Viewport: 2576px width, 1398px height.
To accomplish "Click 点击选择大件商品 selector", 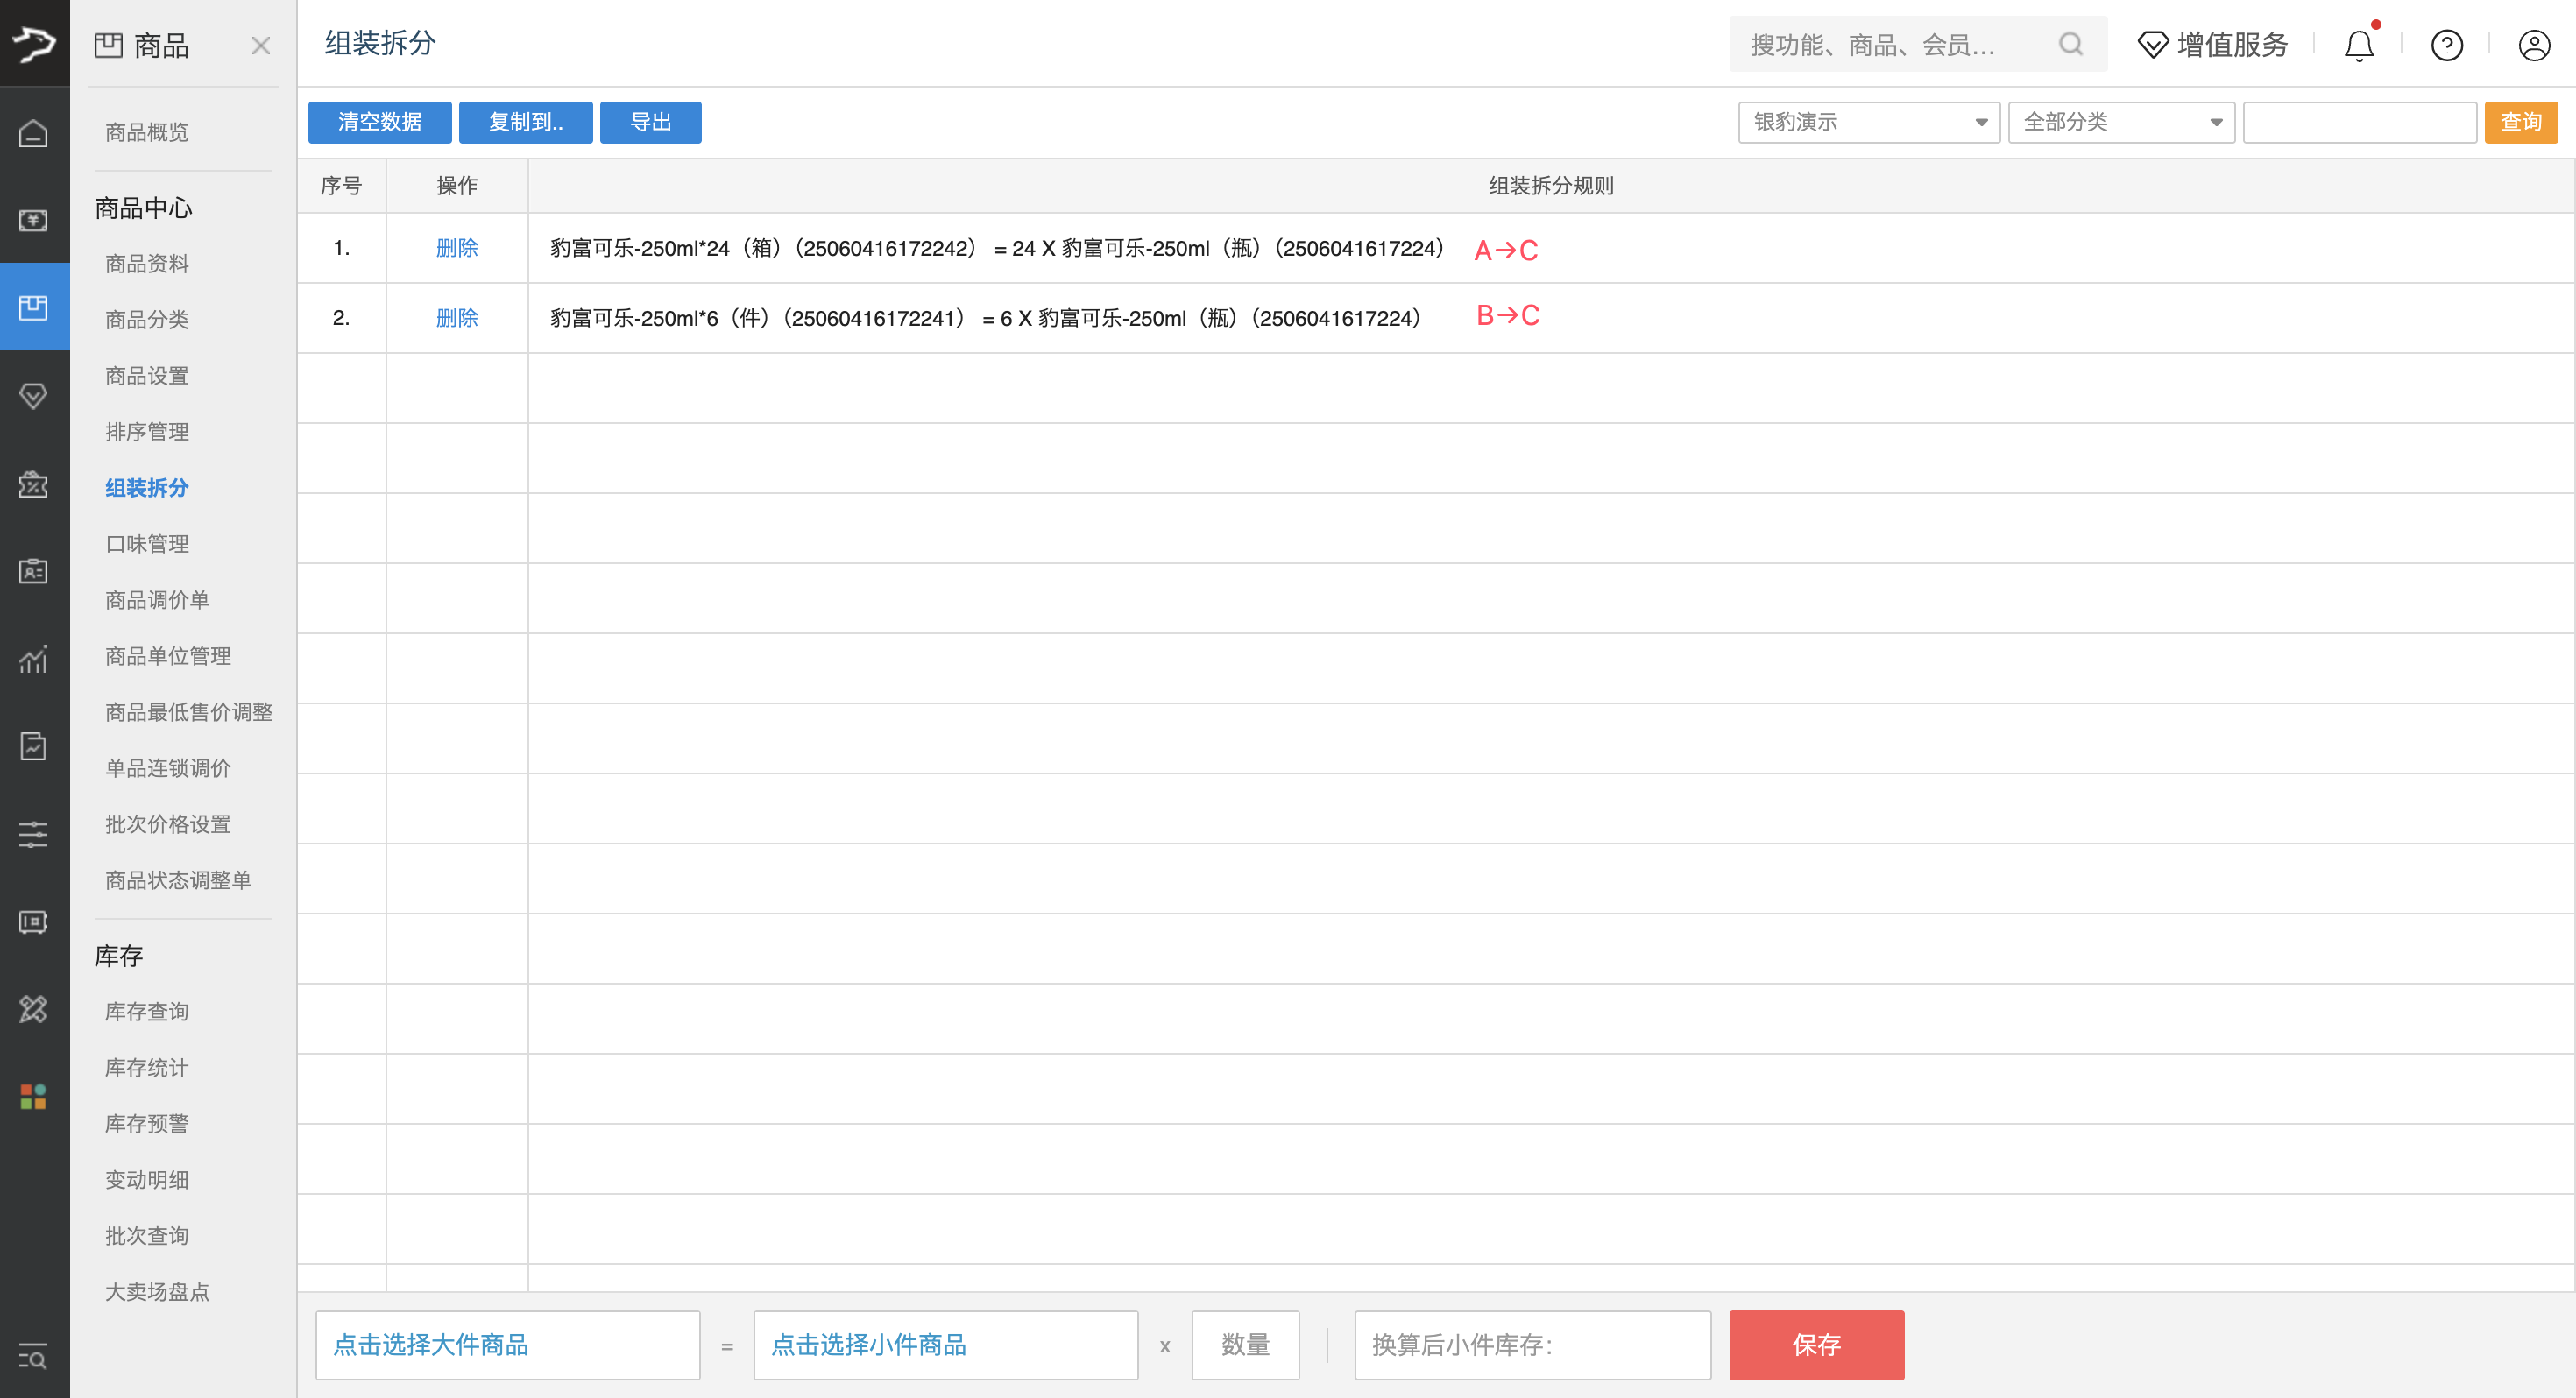I will tap(508, 1345).
